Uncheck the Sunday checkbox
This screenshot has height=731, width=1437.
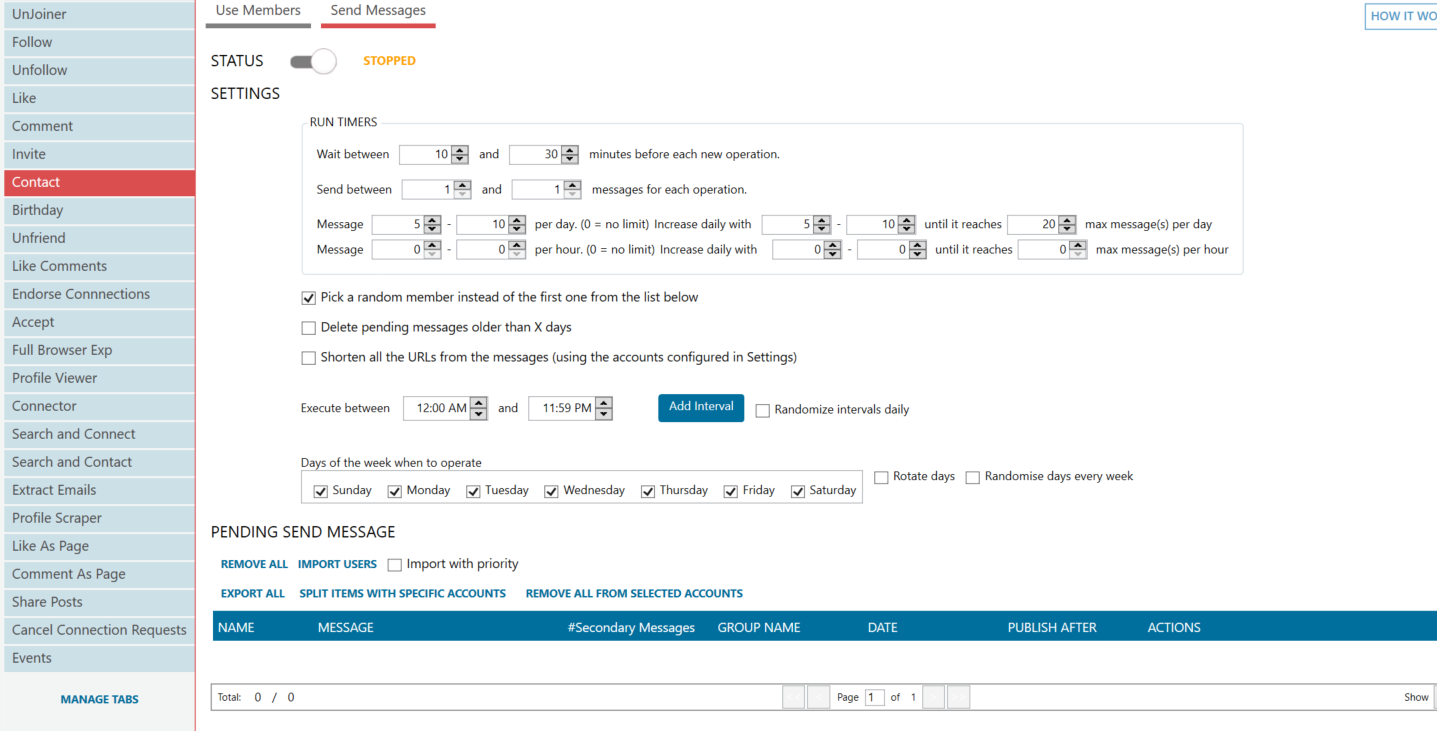pos(320,491)
